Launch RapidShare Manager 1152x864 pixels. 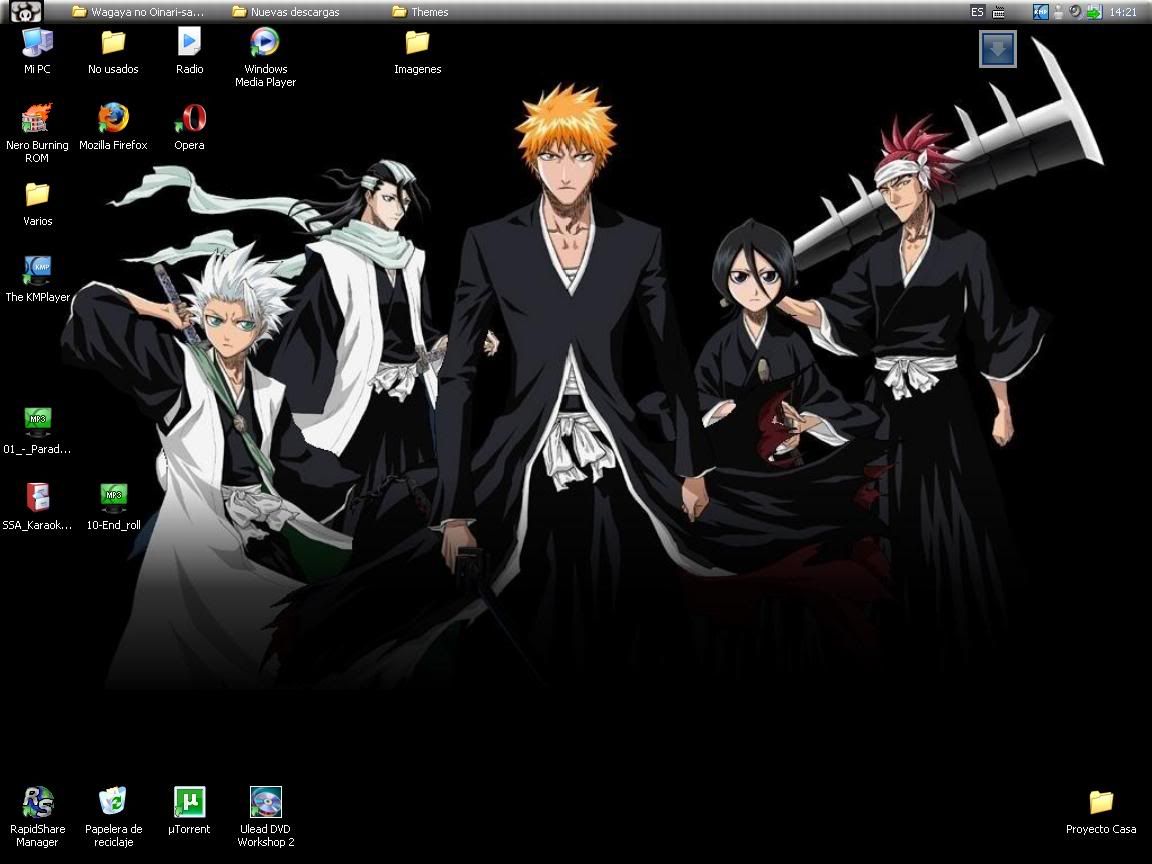37,817
